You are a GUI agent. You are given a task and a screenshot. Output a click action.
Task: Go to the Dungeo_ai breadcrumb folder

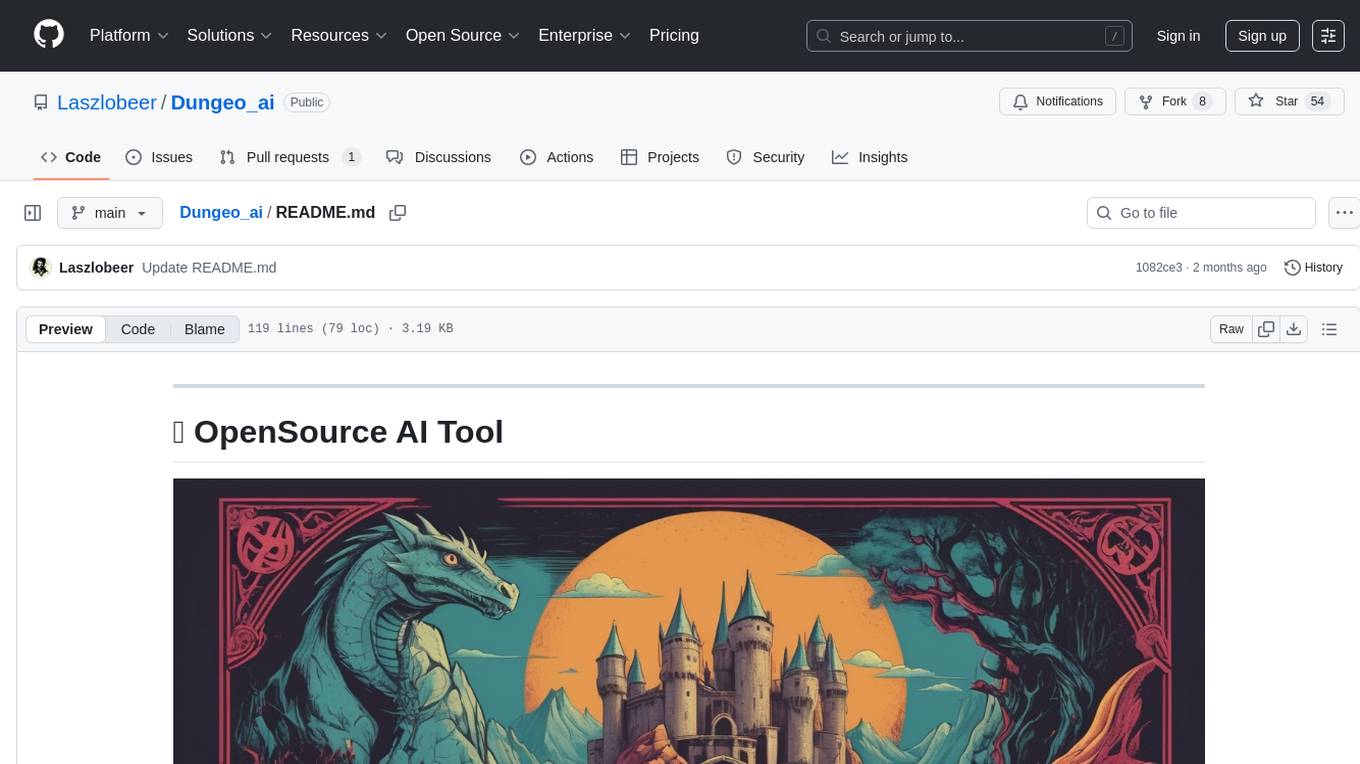(221, 212)
